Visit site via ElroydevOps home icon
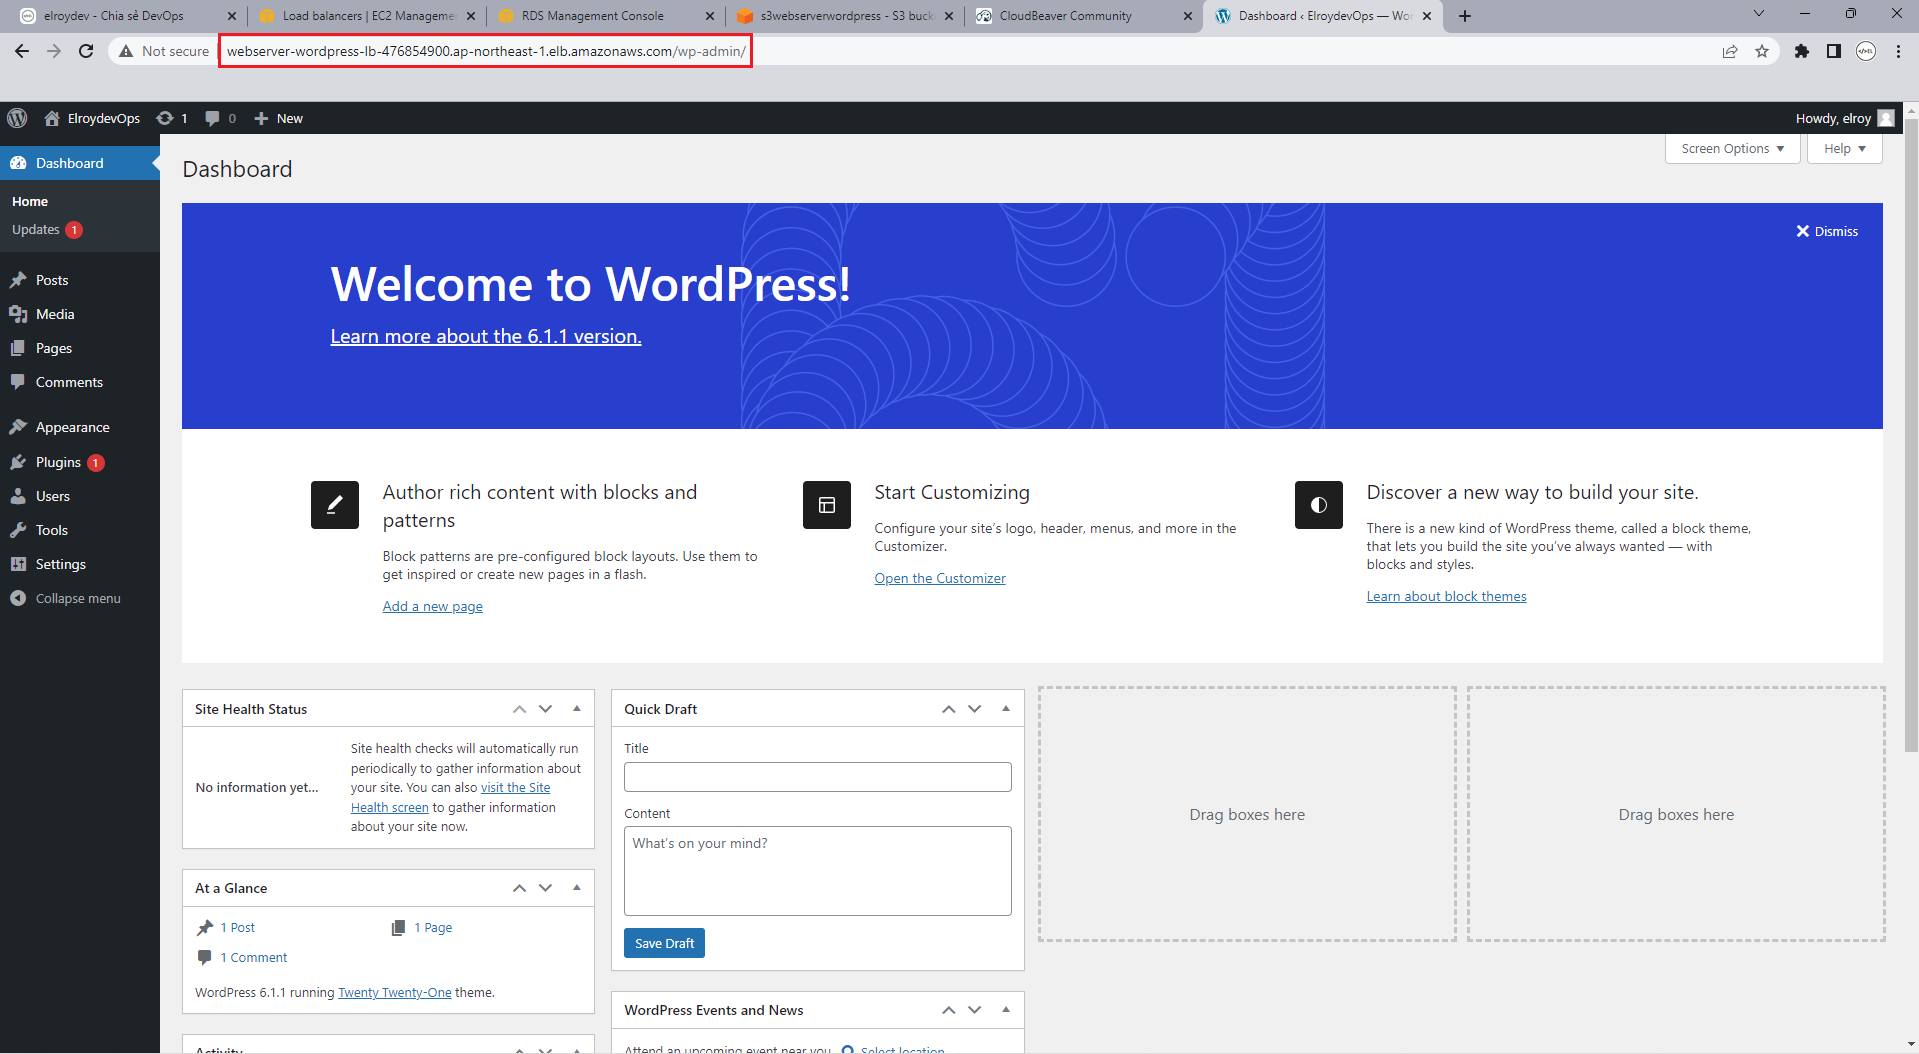 click(52, 118)
